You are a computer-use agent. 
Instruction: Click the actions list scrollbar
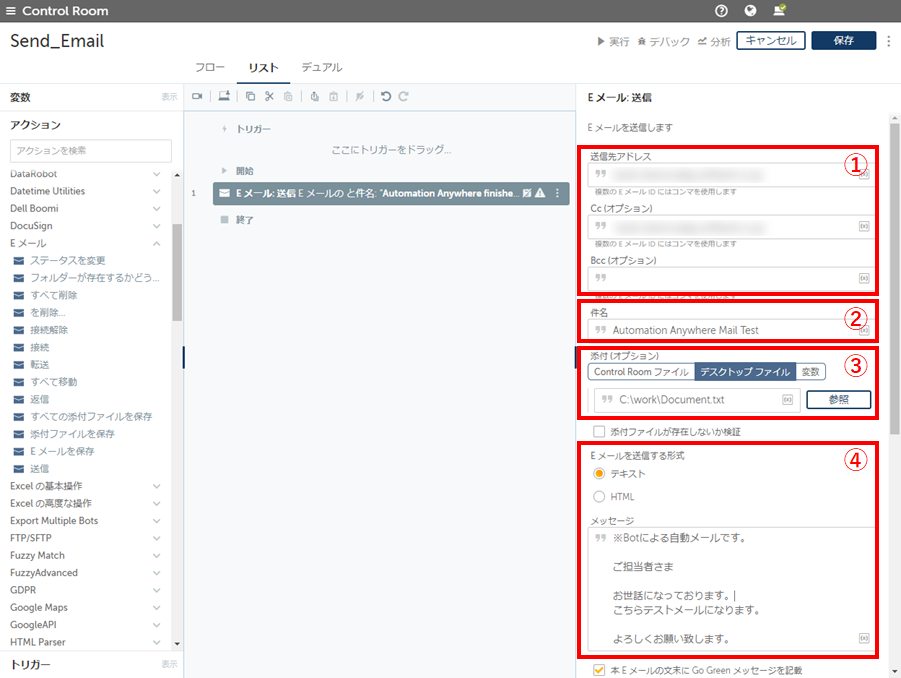[x=177, y=272]
